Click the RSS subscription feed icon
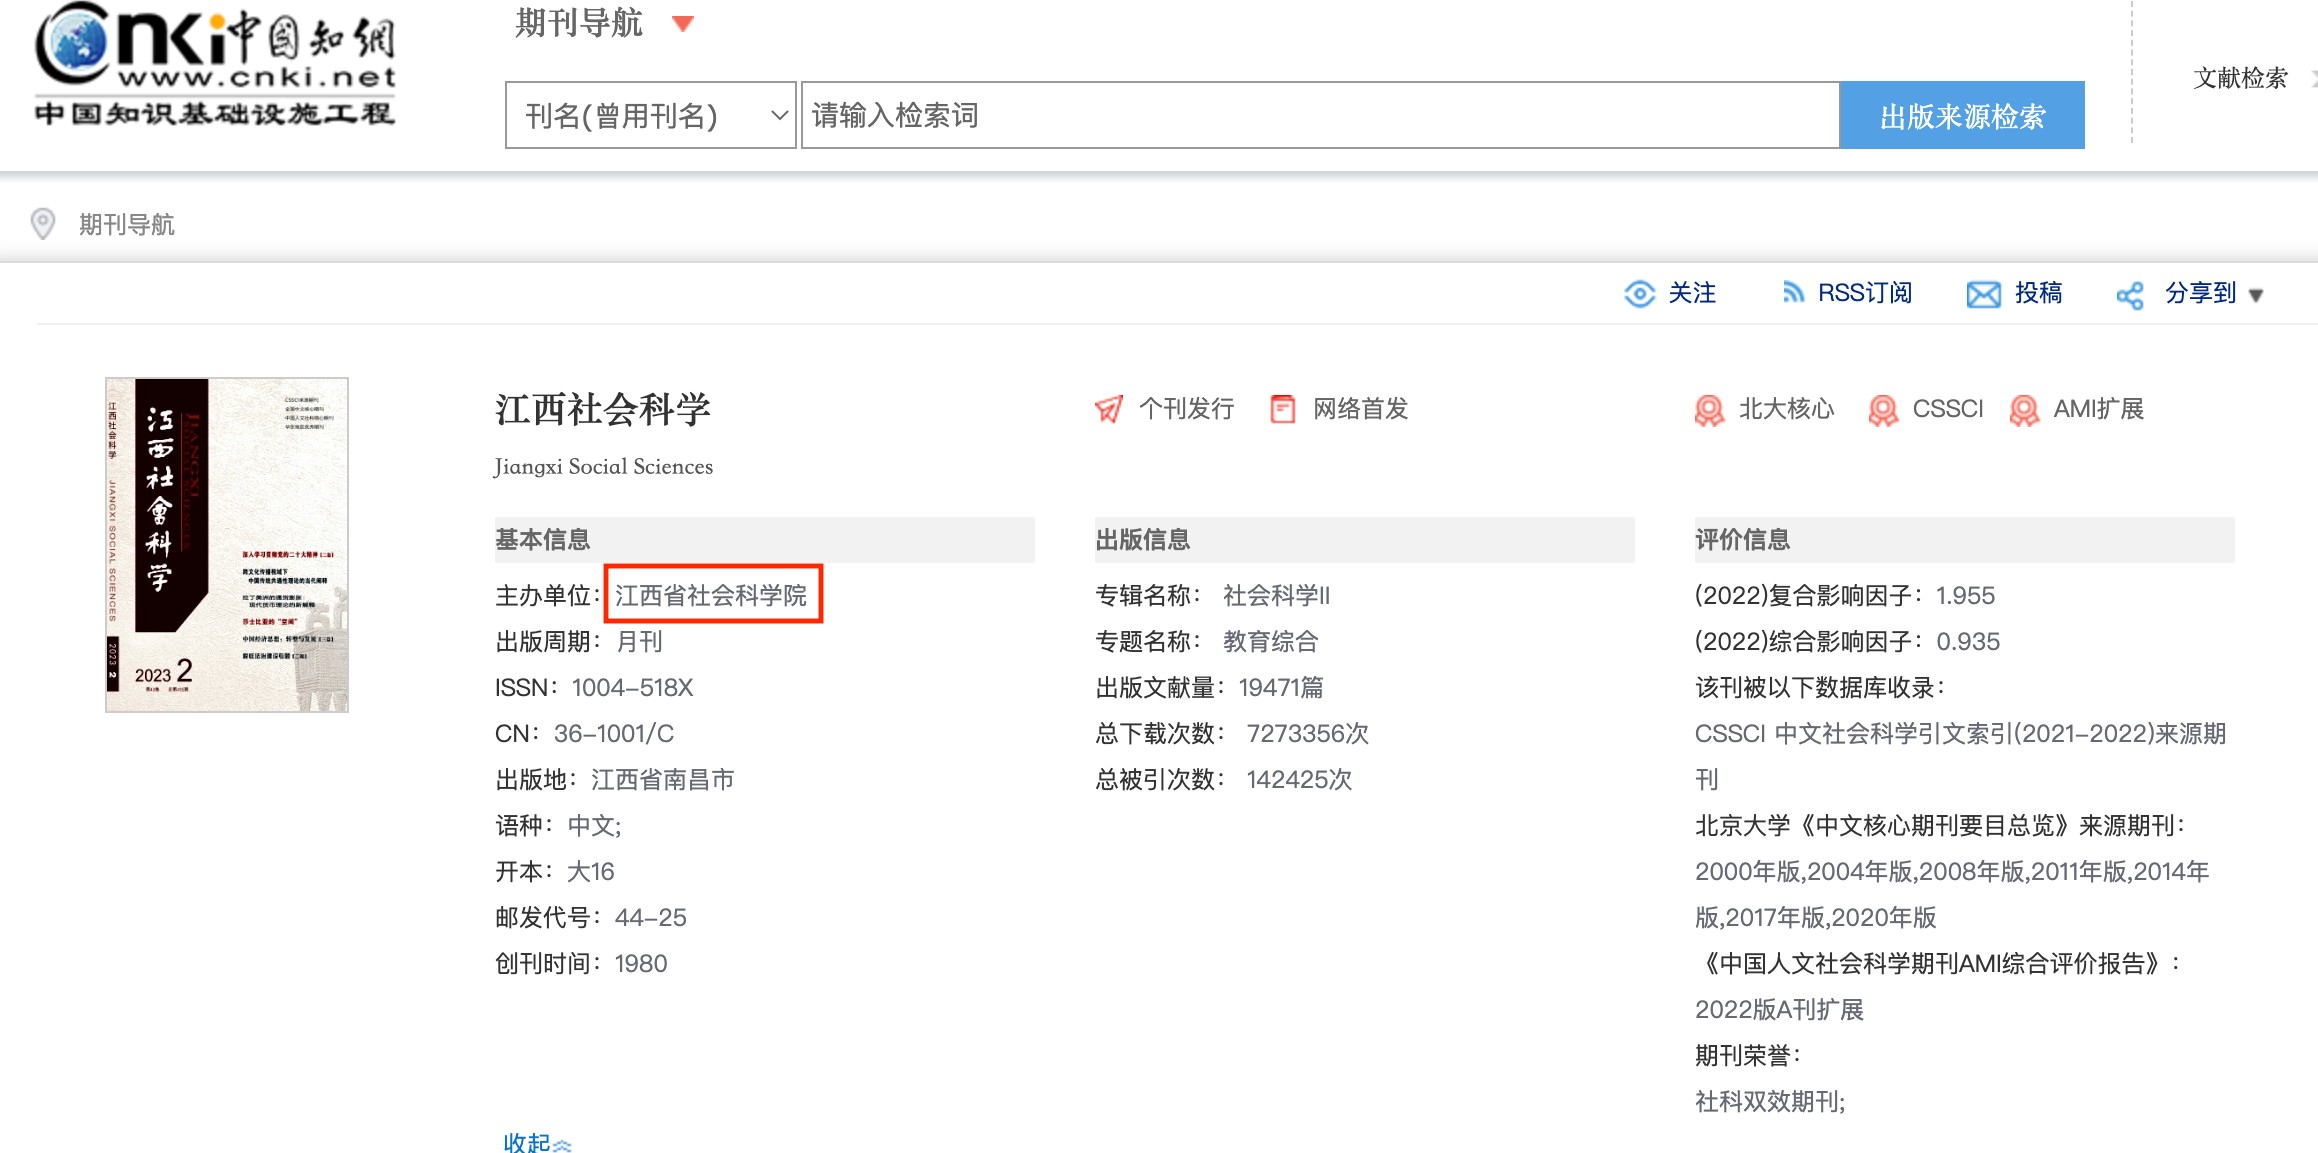Image resolution: width=2318 pixels, height=1153 pixels. pyautogui.click(x=1793, y=292)
